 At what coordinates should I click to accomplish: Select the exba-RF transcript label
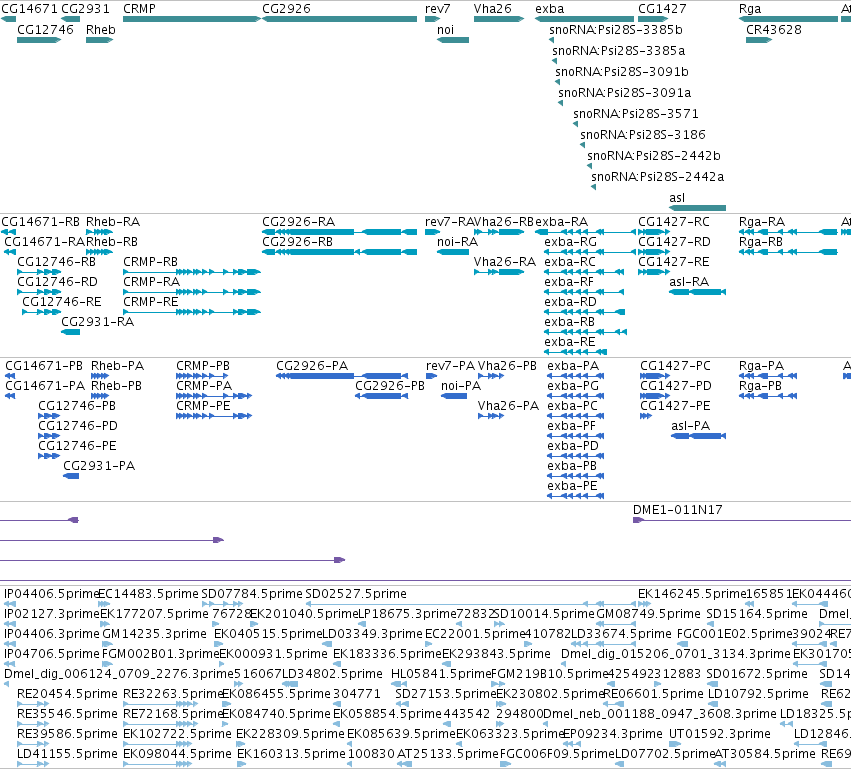[569, 282]
